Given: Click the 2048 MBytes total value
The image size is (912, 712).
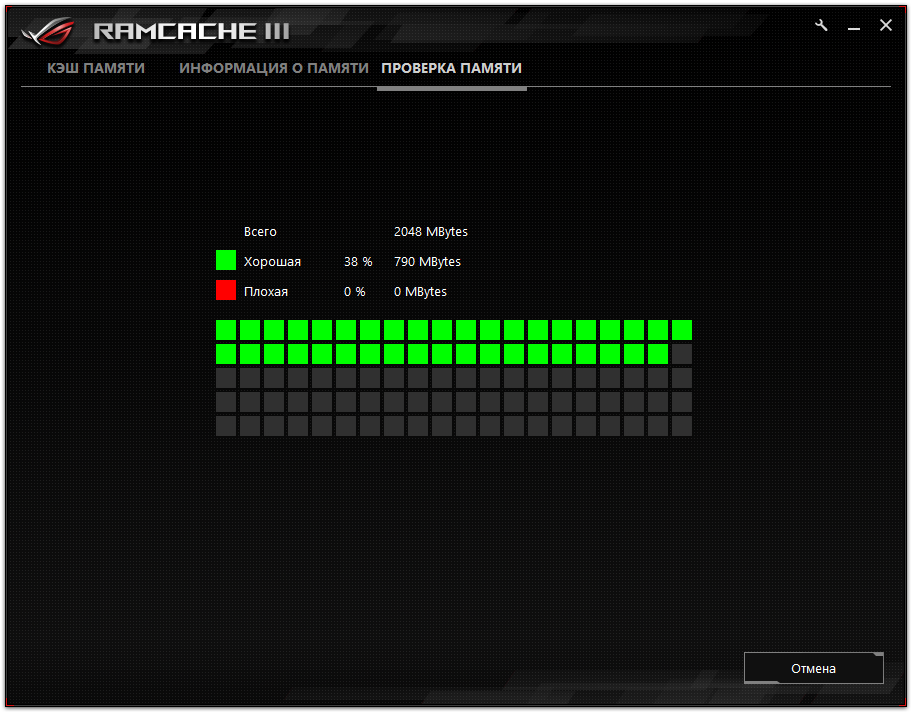Looking at the screenshot, I should tap(430, 232).
